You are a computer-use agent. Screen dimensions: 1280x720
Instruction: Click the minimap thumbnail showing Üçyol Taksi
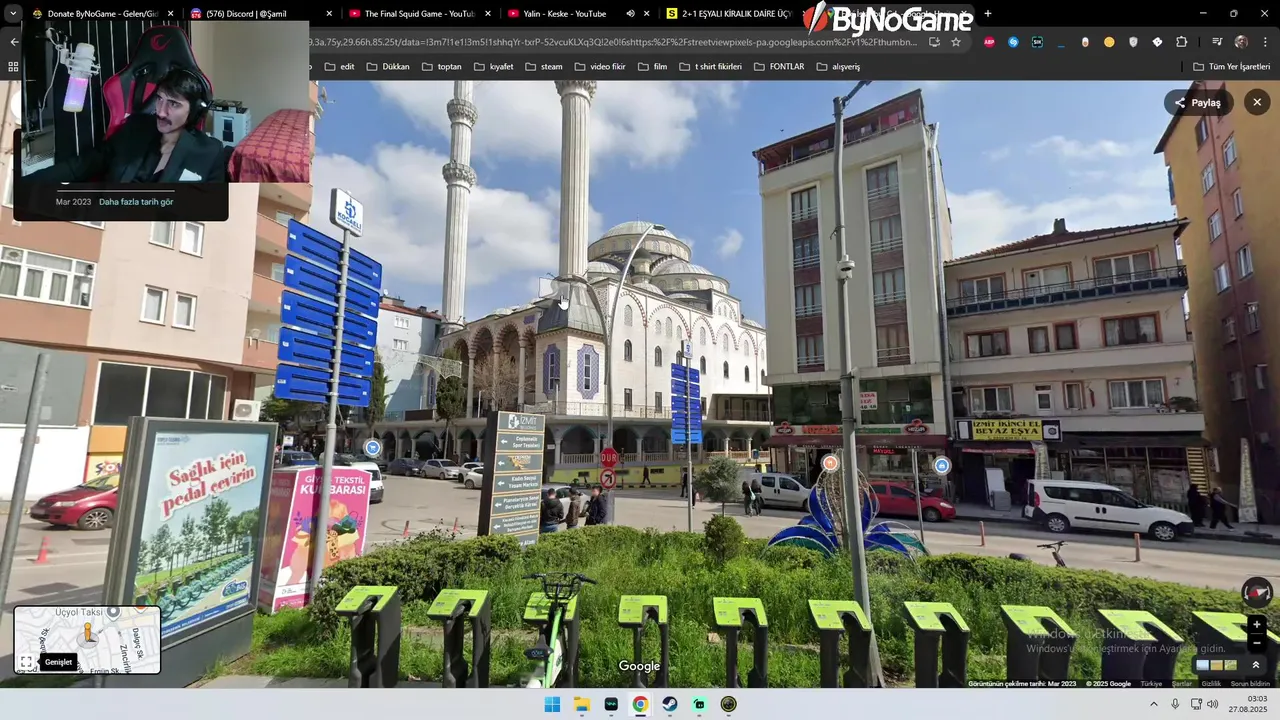click(87, 639)
